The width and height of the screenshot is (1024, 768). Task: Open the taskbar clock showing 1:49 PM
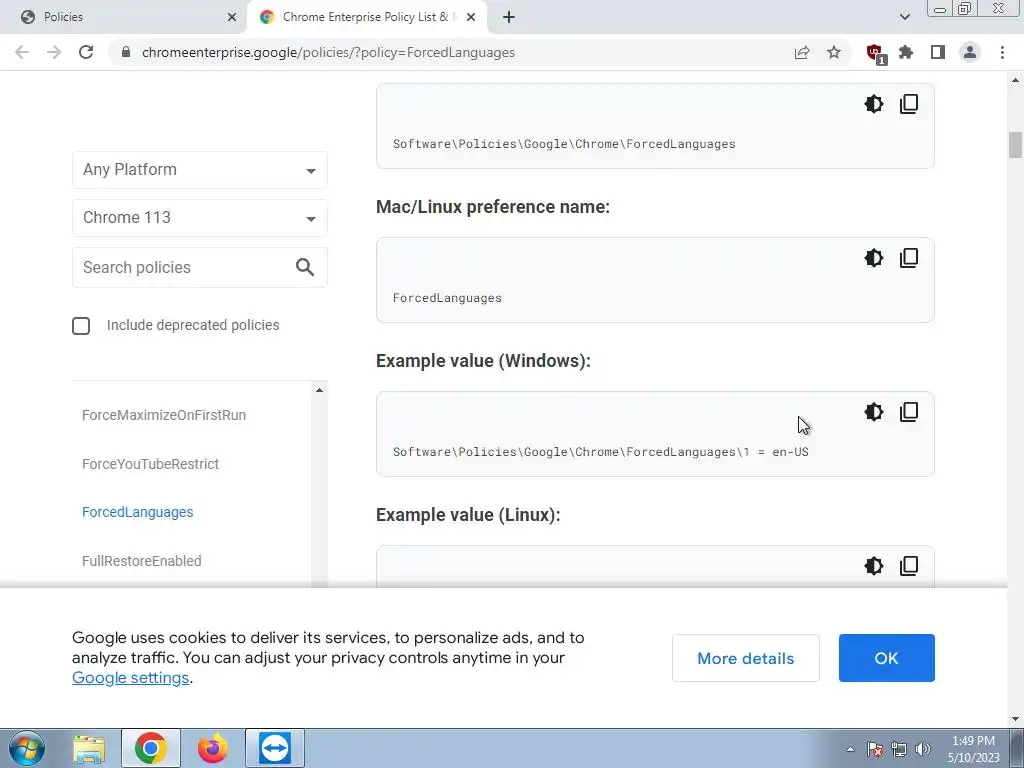tap(974, 749)
